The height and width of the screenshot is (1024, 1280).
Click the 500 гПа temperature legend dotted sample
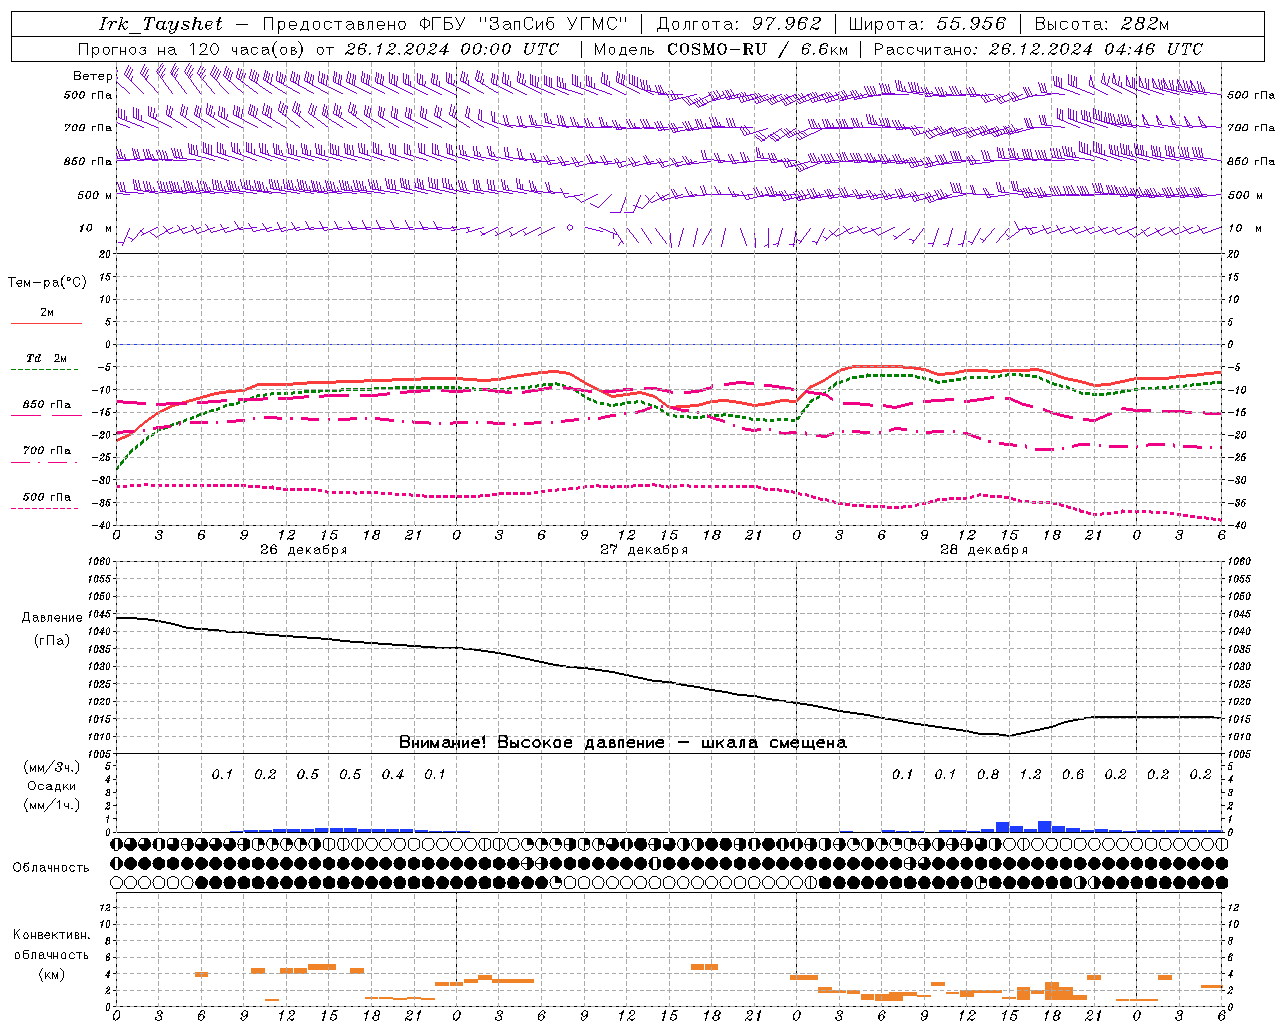(x=44, y=508)
